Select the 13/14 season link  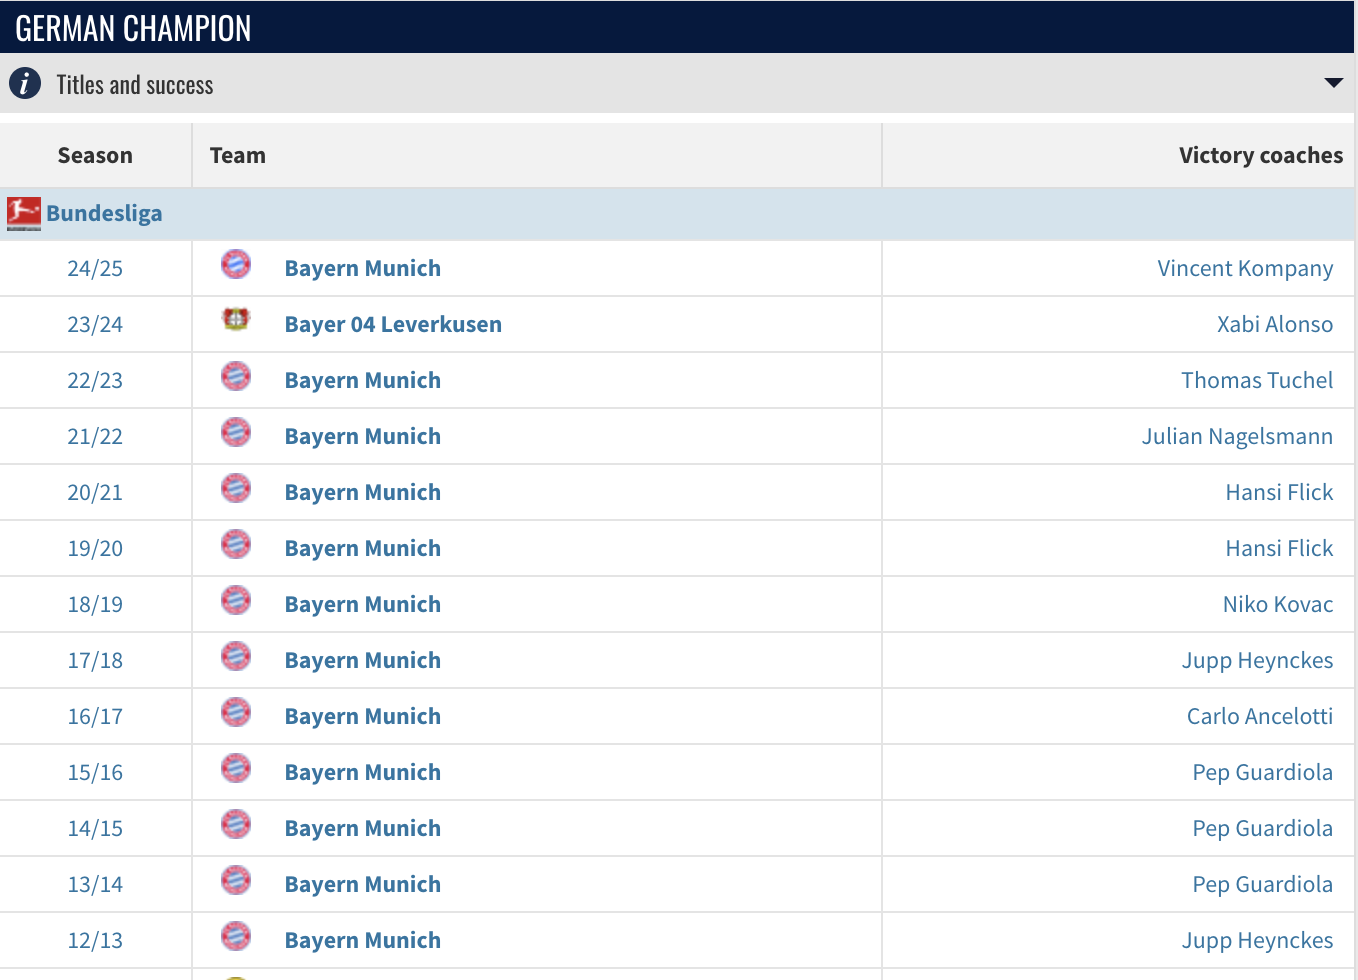95,884
